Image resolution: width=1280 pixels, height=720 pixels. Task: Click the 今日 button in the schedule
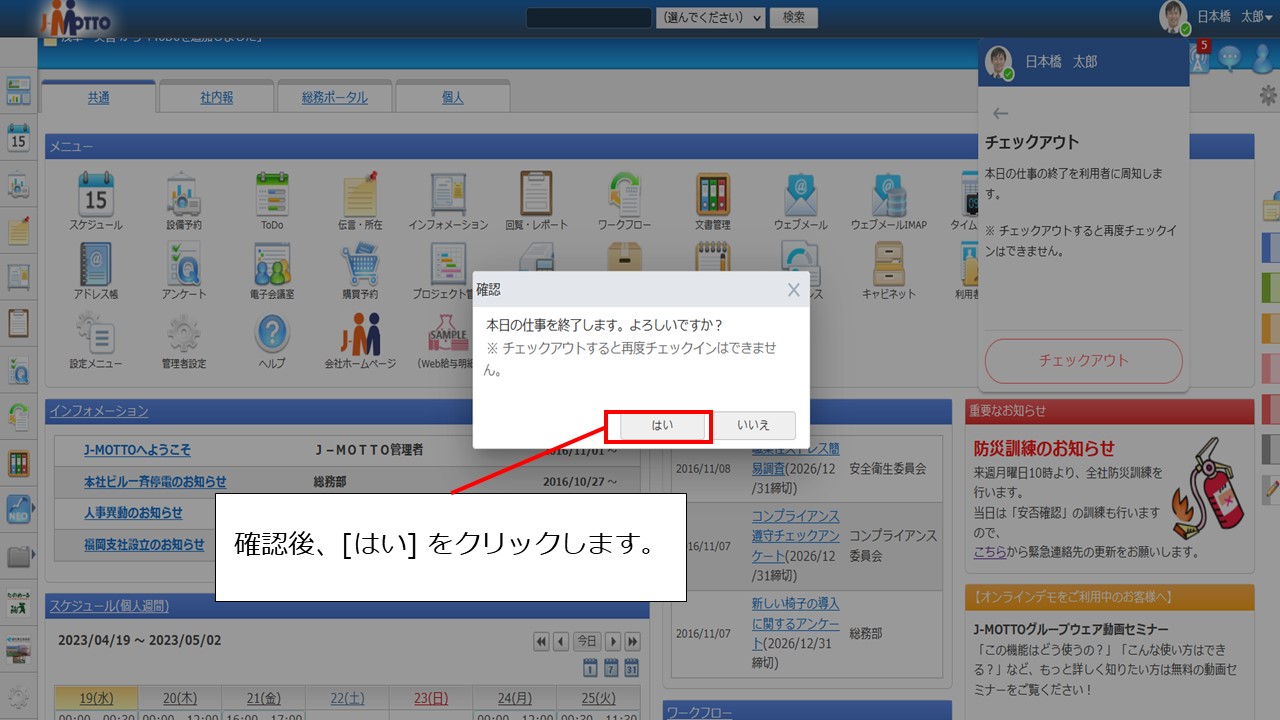pyautogui.click(x=587, y=641)
